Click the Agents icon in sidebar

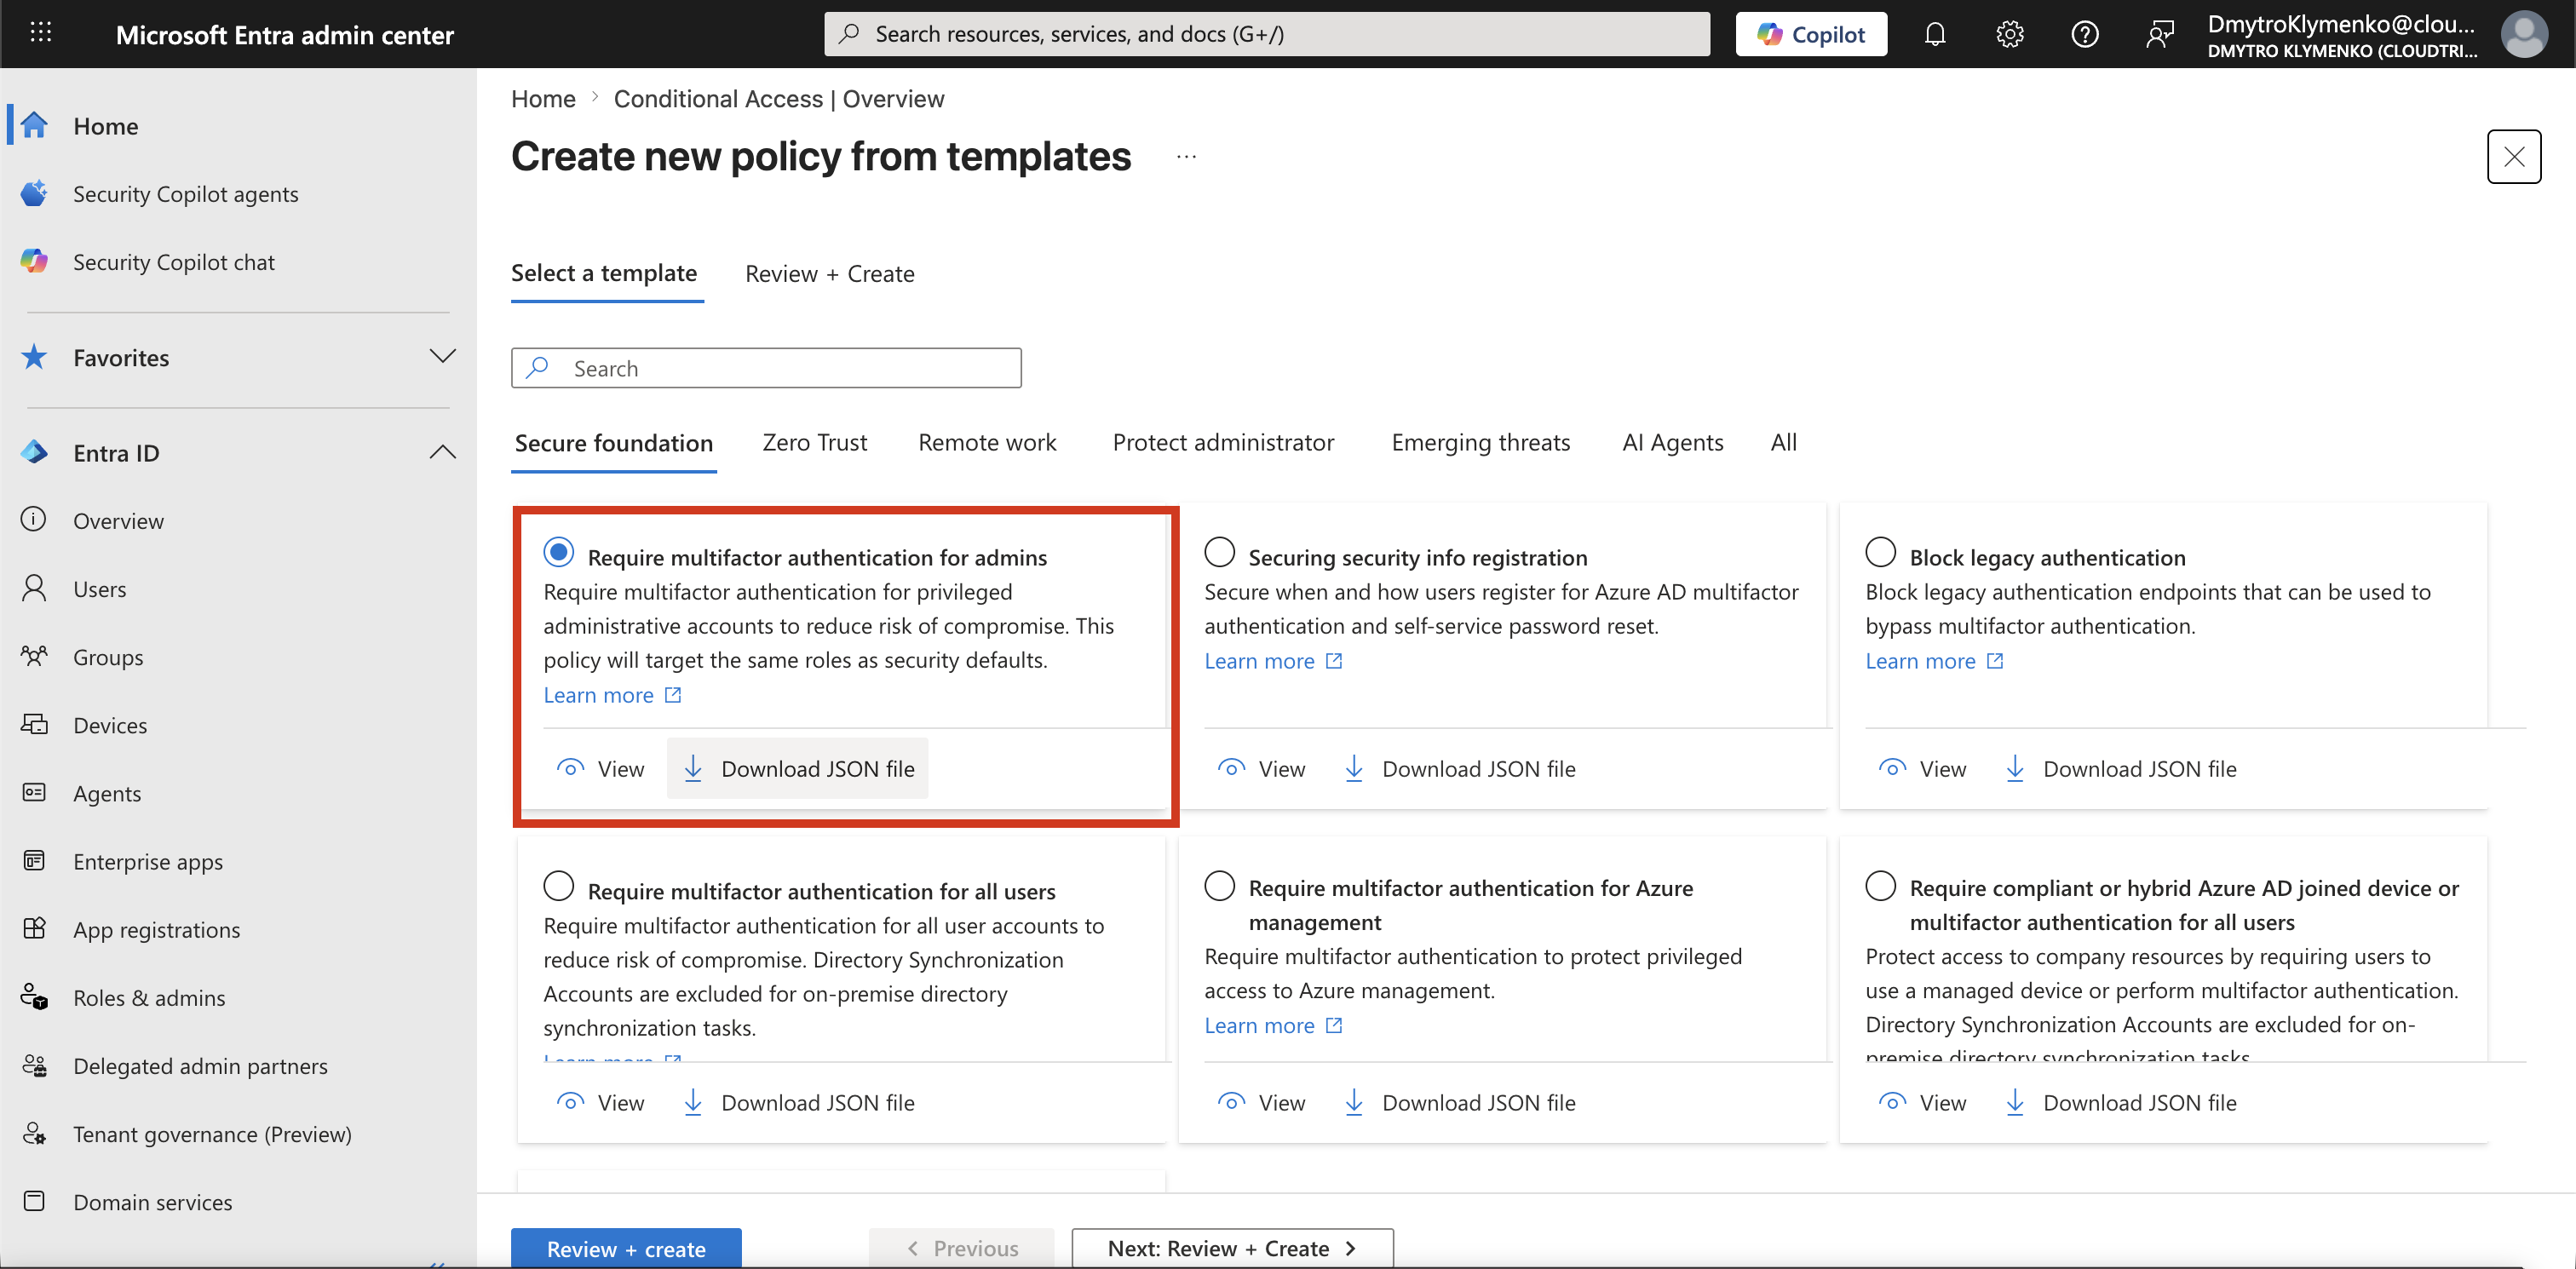[34, 792]
